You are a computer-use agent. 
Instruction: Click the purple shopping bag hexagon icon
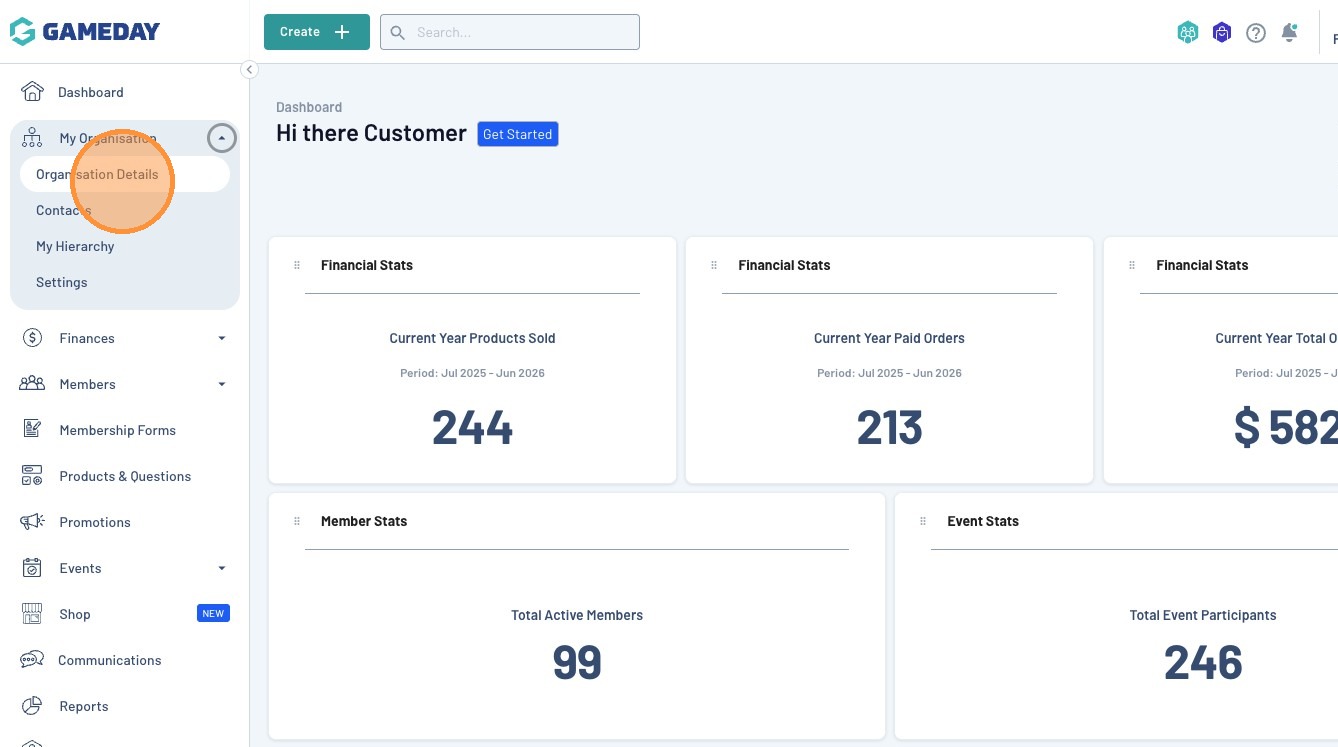coord(1222,33)
